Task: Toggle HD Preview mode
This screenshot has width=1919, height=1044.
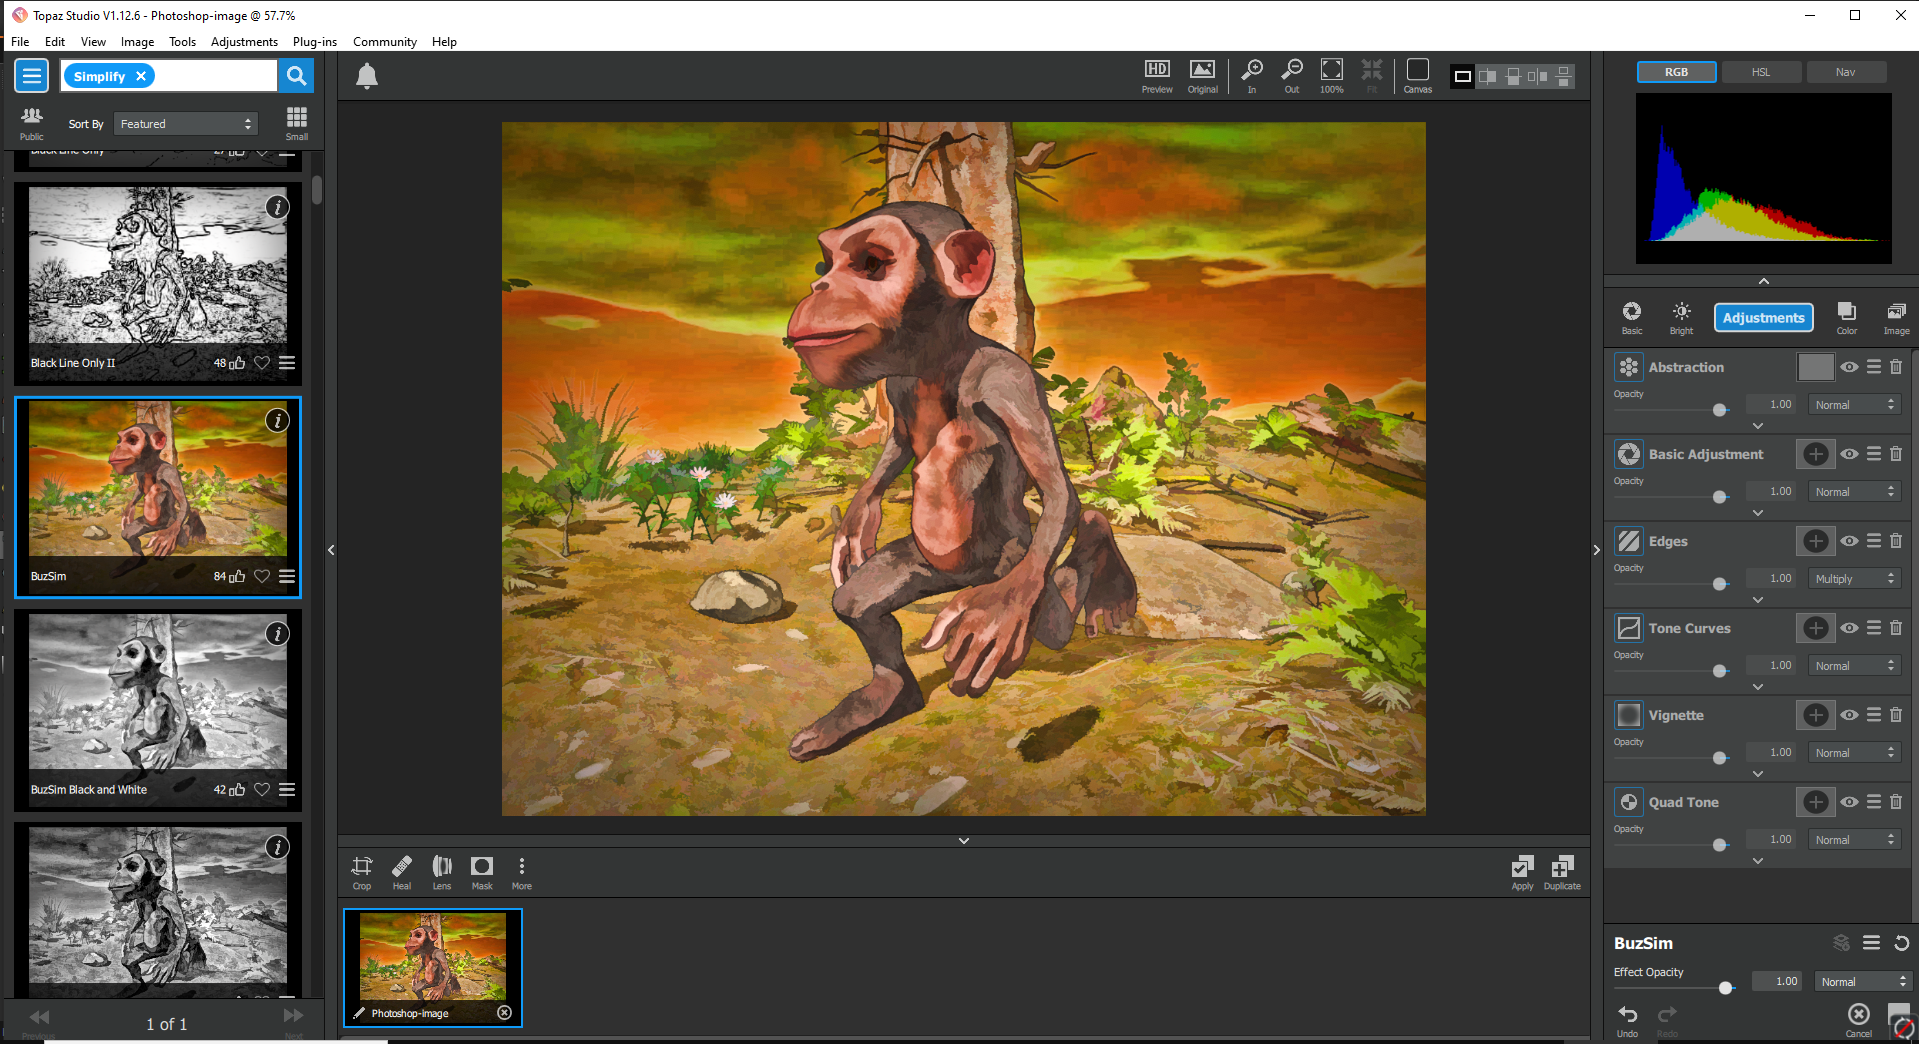Action: (1156, 72)
